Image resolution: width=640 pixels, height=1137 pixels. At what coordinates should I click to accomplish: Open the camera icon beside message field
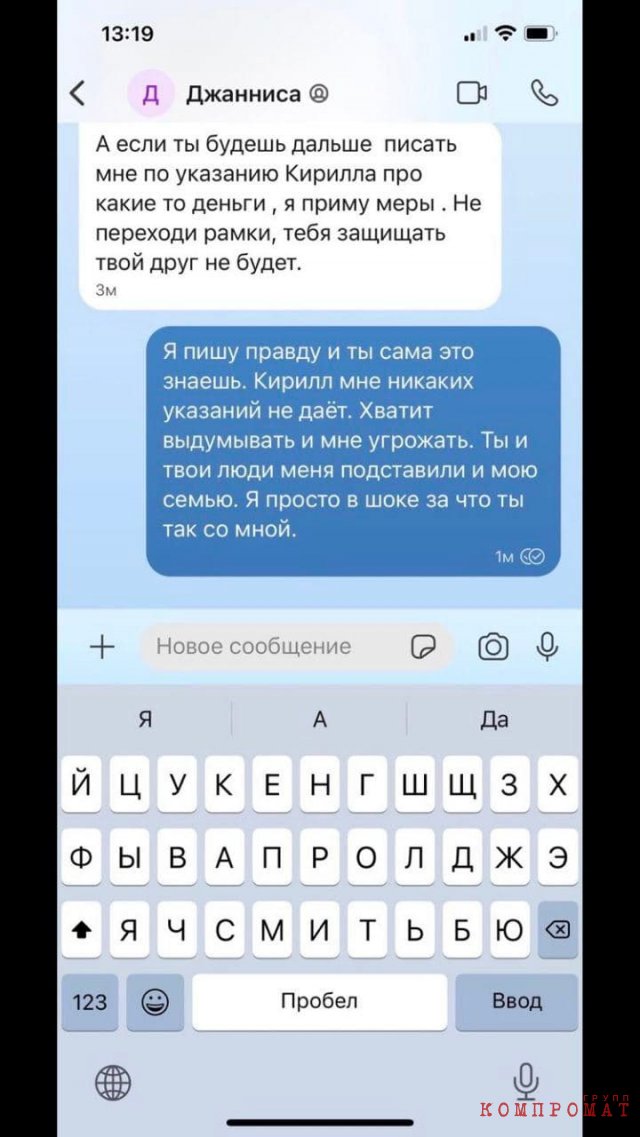(493, 646)
